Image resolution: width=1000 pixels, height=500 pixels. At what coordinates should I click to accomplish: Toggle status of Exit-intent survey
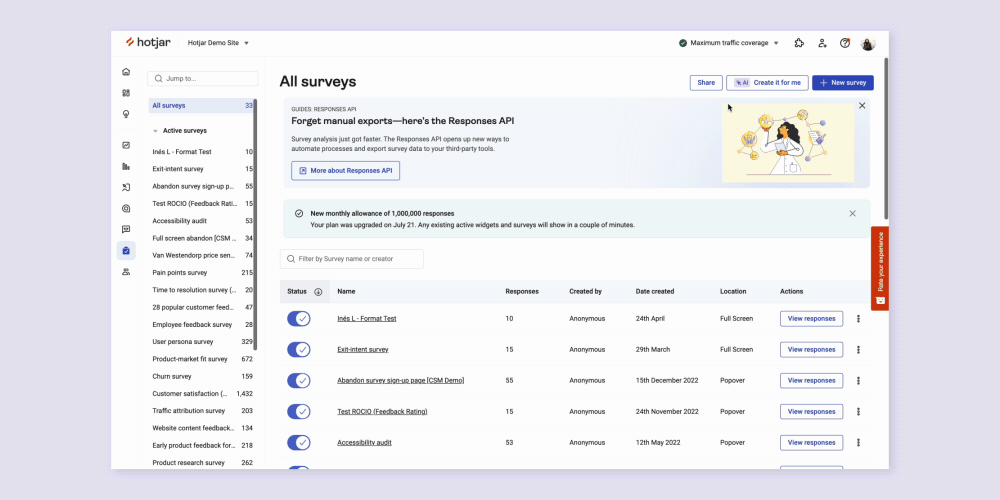(x=298, y=349)
